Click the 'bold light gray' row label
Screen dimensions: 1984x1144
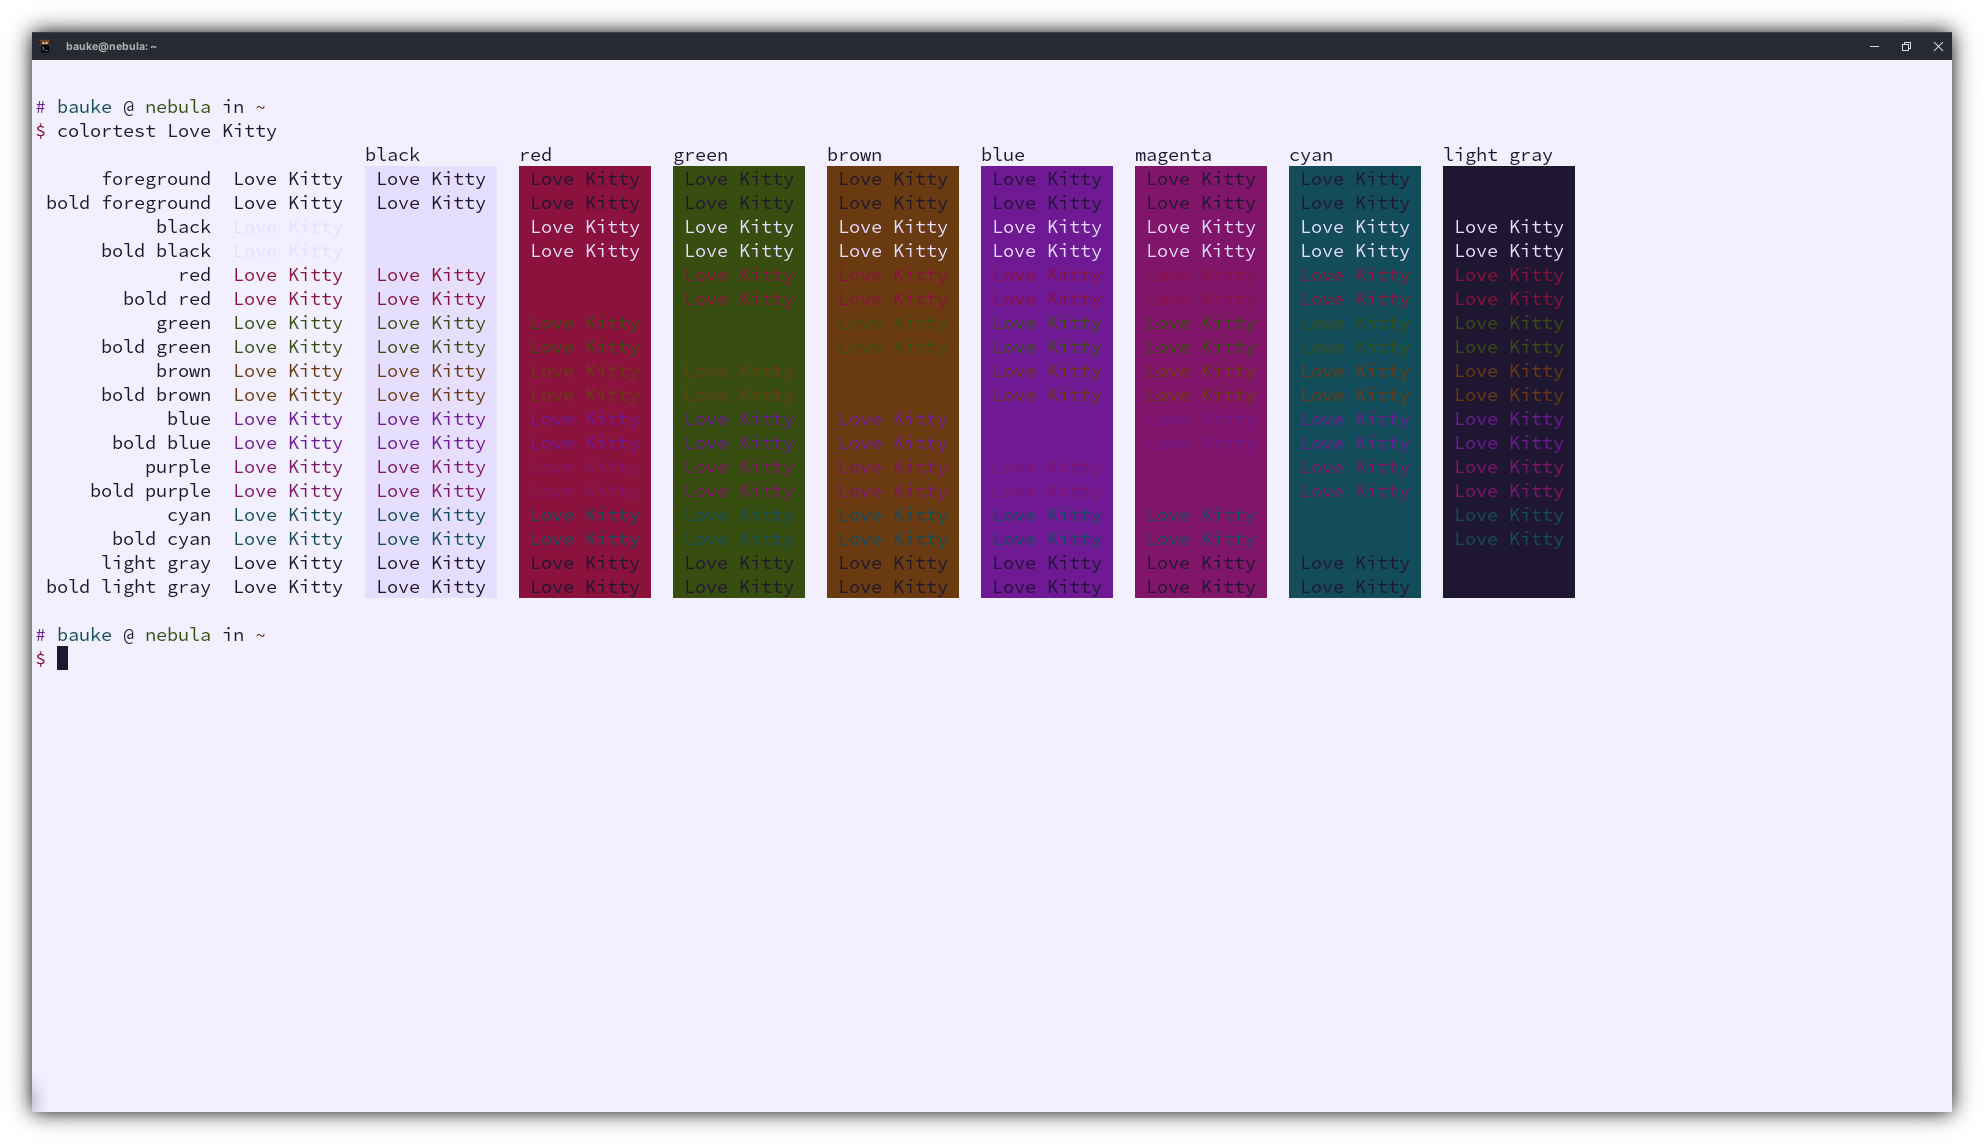point(129,587)
